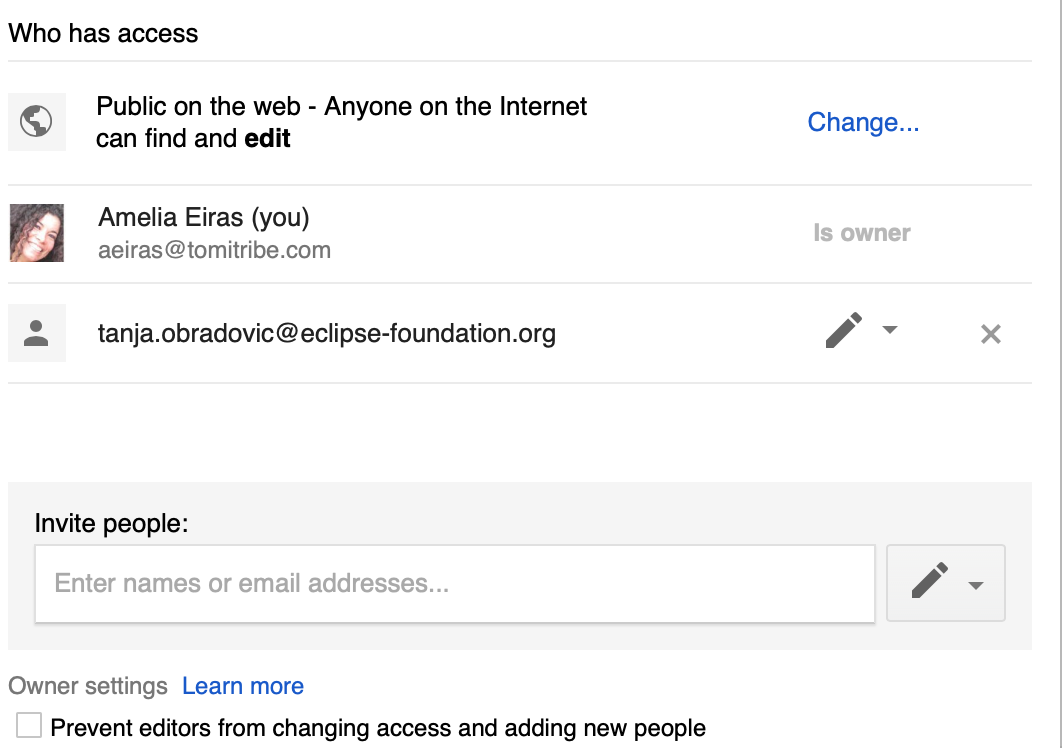Viewport: 1062px width, 748px height.
Task: Click the Change... link for public access
Action: (x=863, y=122)
